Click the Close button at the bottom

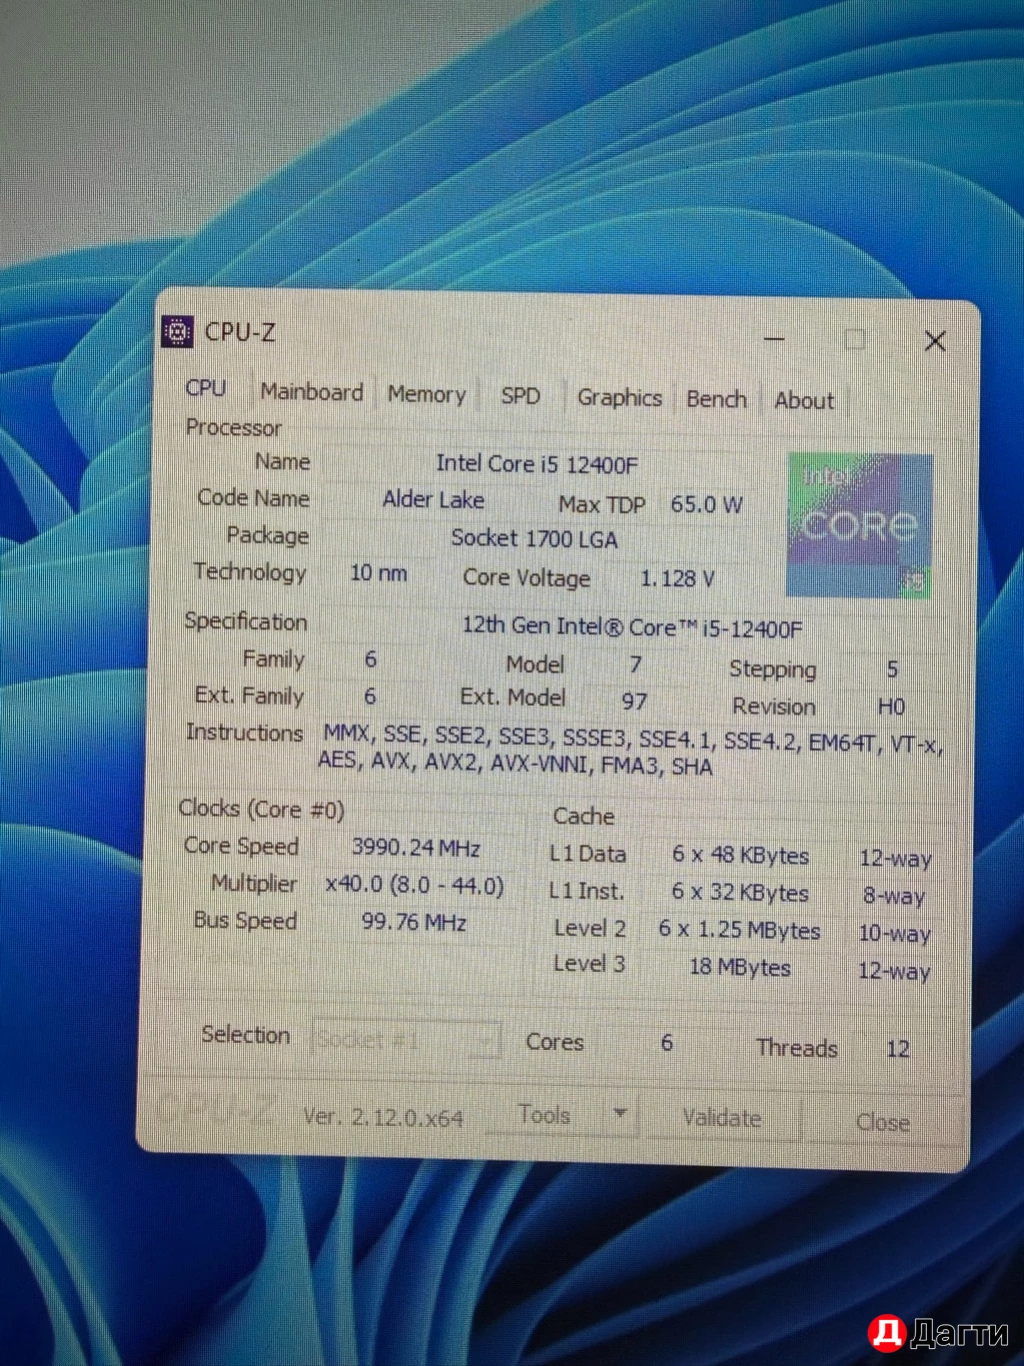click(x=882, y=1122)
